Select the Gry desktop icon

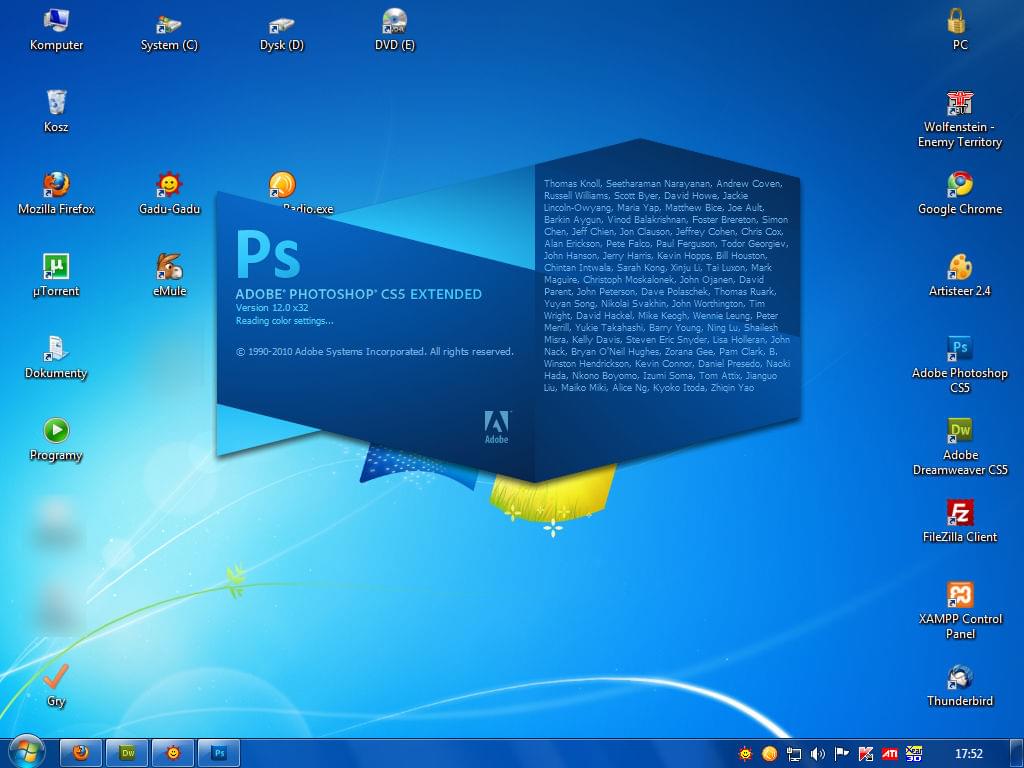(56, 685)
